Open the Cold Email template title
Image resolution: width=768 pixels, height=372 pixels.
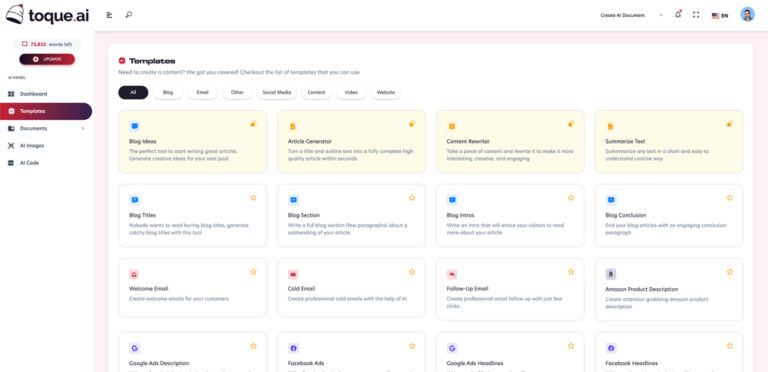tap(301, 289)
